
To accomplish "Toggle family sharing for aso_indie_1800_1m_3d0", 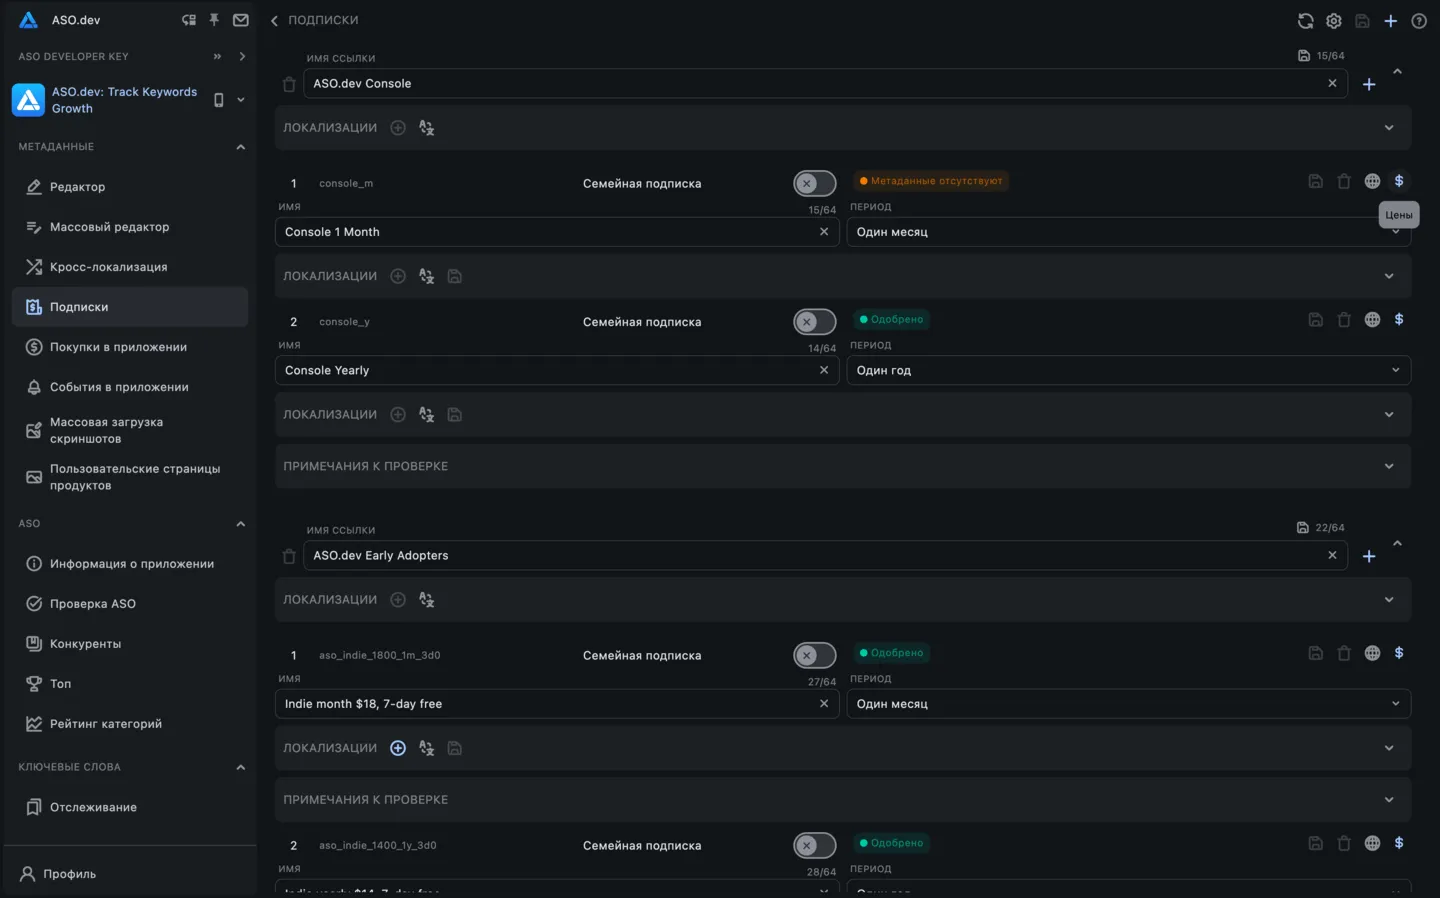I will coord(814,656).
